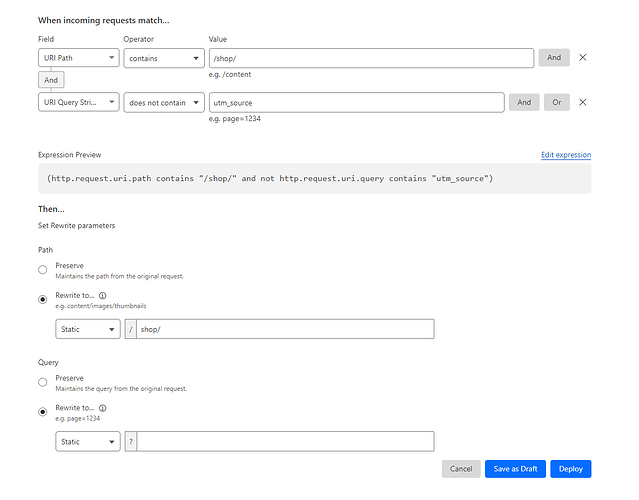Click the Edit expression link
Viewport: 639px width, 500px height.
pos(565,155)
